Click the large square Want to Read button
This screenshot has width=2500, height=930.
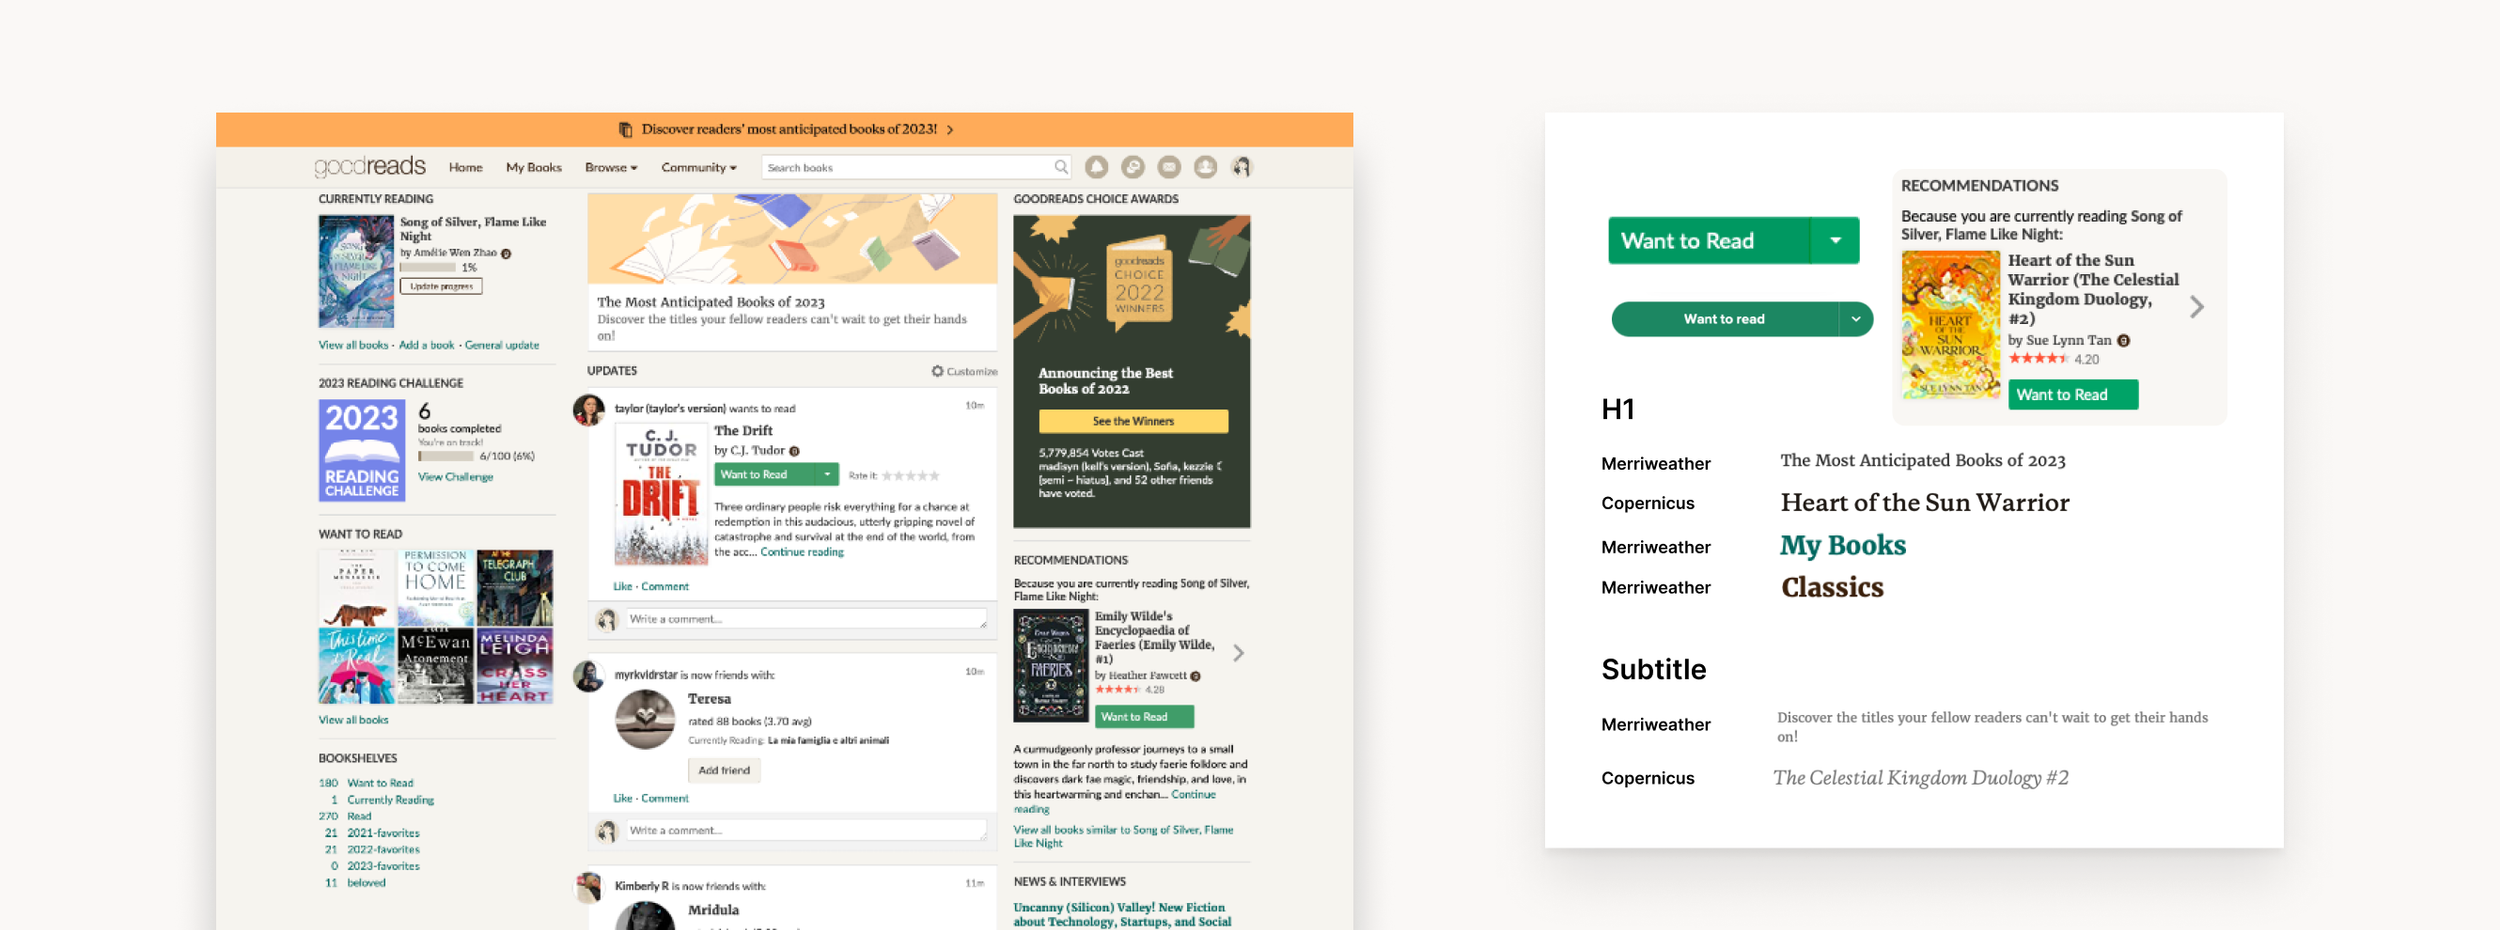(1710, 241)
